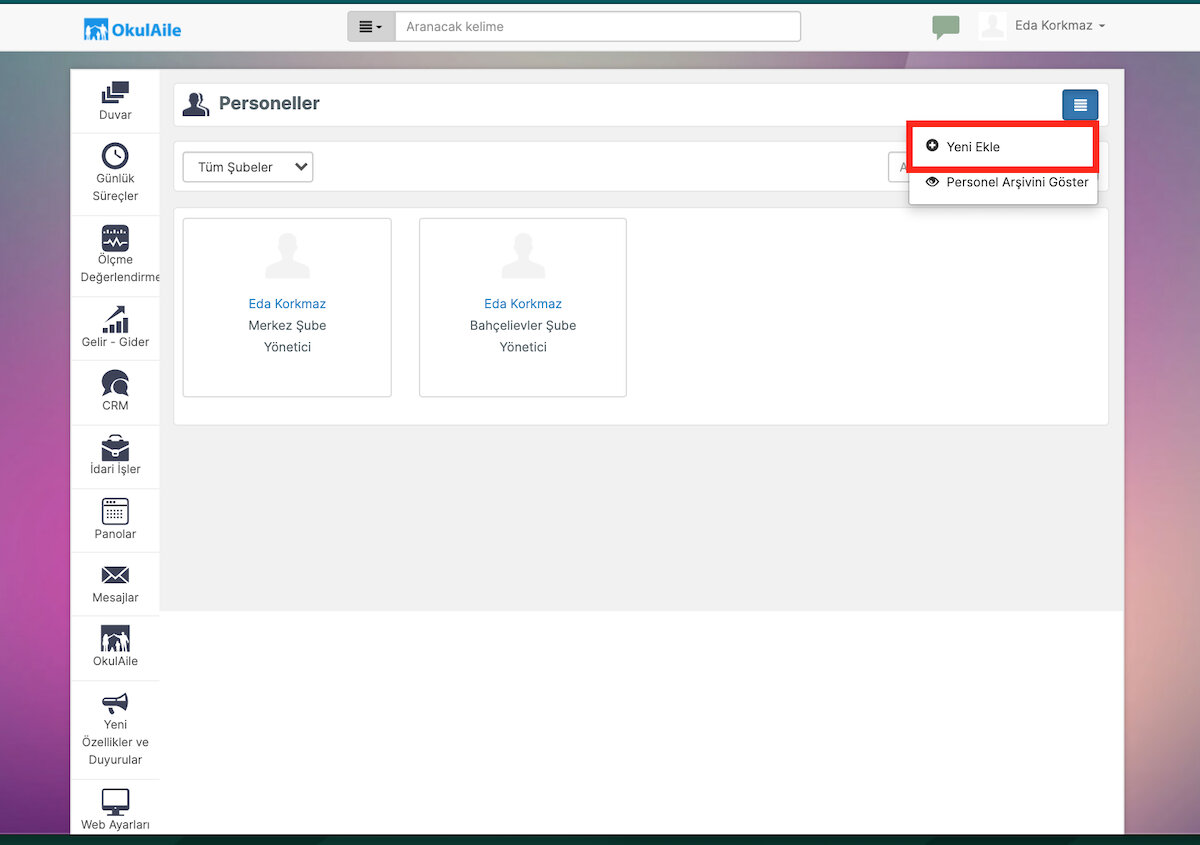Open Yeni Özellikler ve Duyurular megaphone
Image resolution: width=1200 pixels, height=845 pixels.
115,703
